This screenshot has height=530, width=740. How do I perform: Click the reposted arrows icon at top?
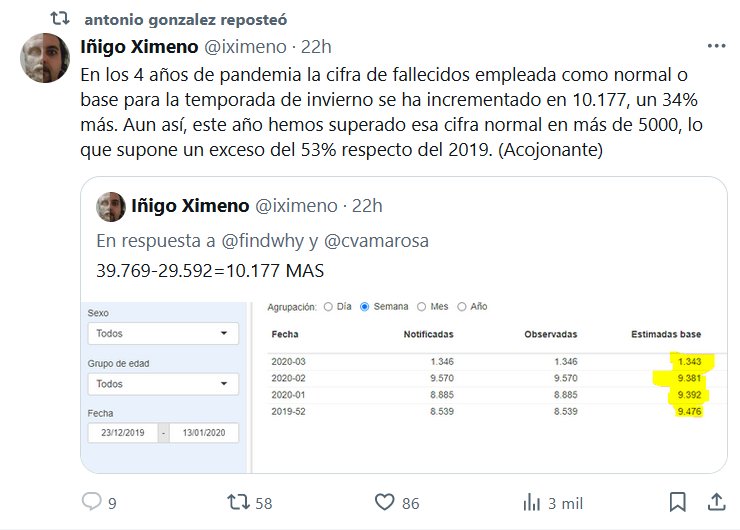(x=60, y=18)
